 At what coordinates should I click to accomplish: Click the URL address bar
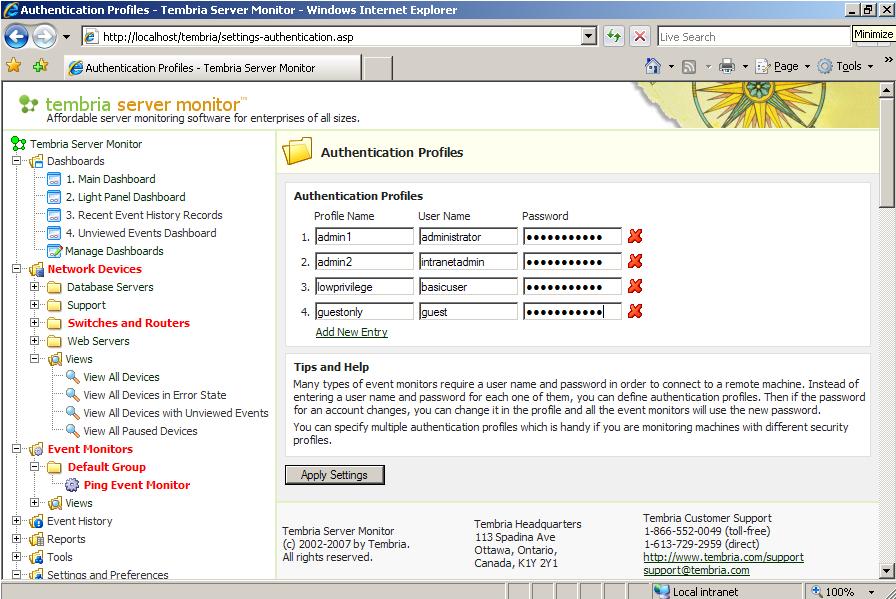[333, 37]
